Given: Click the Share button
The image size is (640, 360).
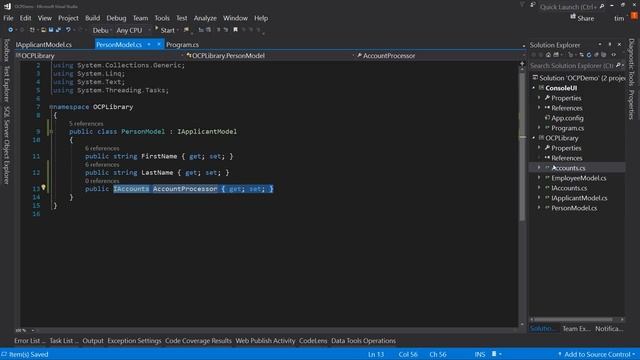Looking at the screenshot, I should 582,18.
